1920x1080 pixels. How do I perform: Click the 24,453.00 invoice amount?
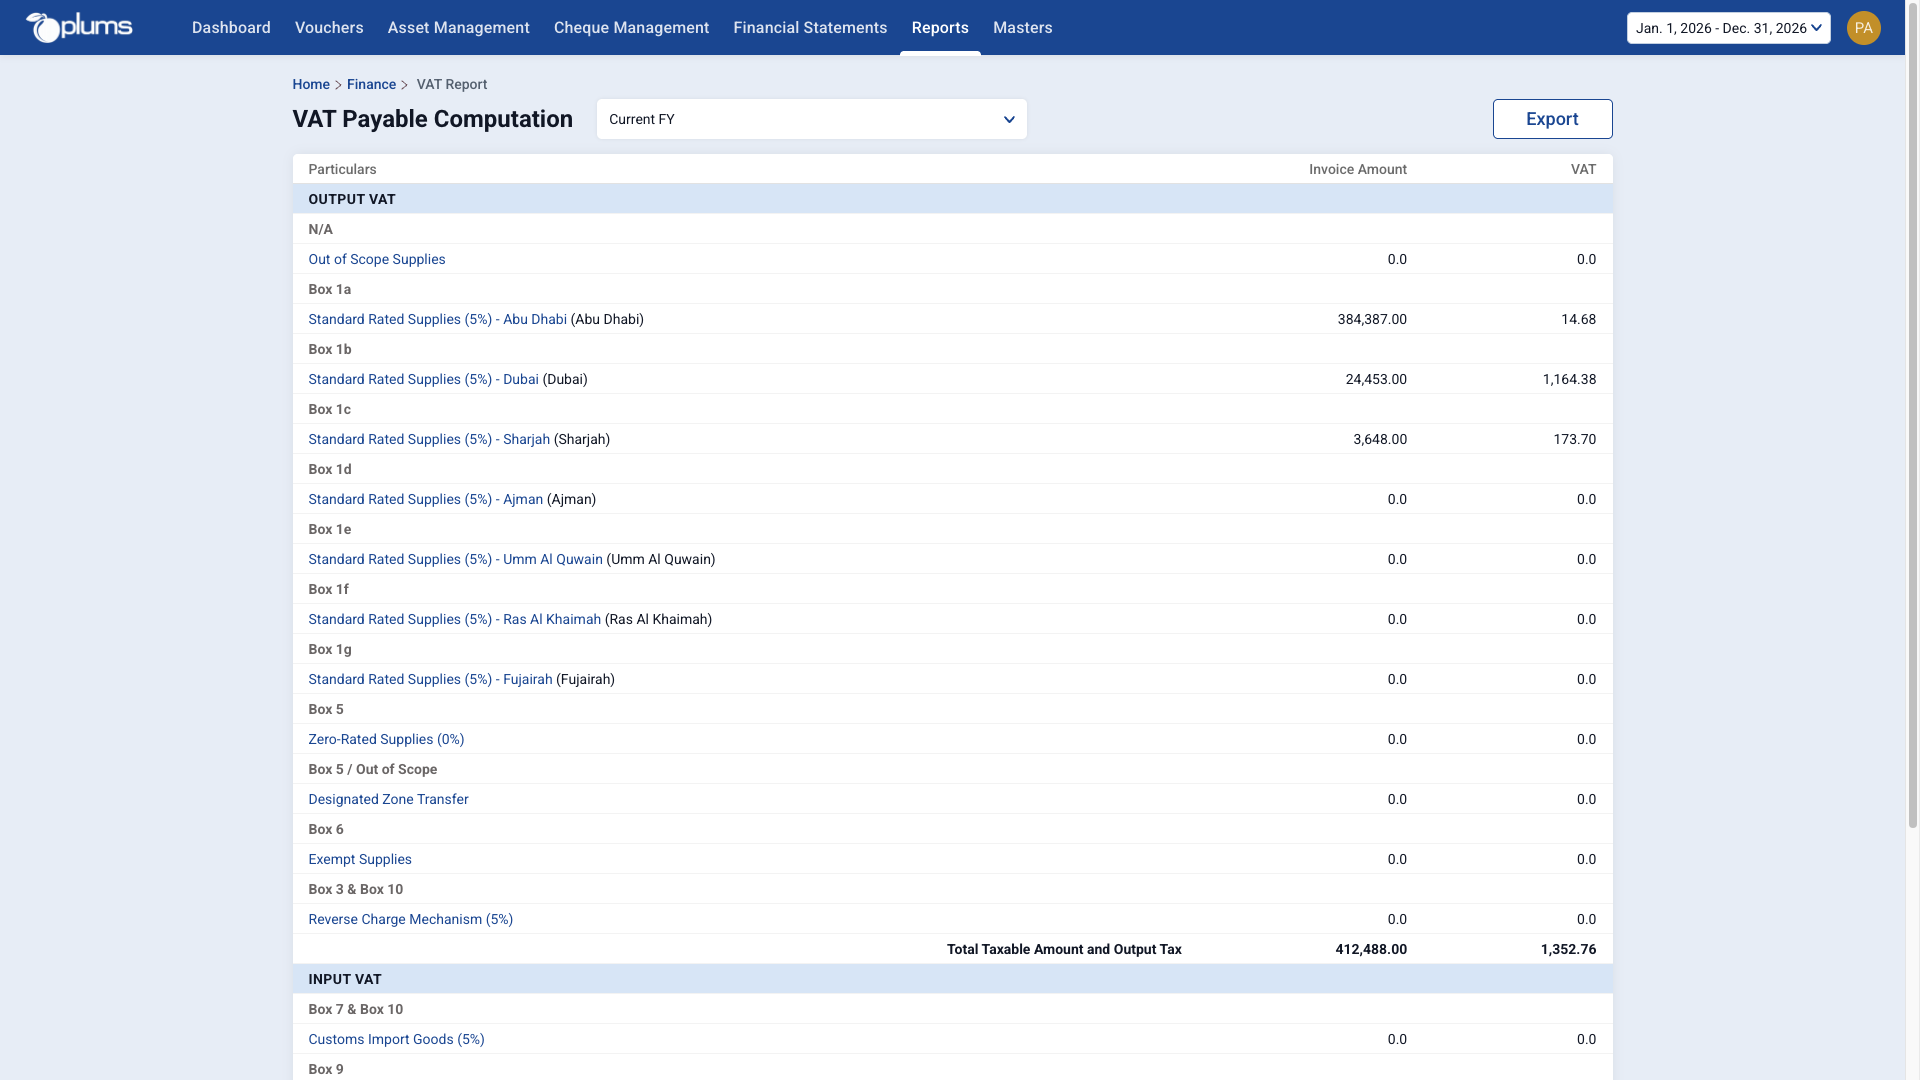(1376, 379)
